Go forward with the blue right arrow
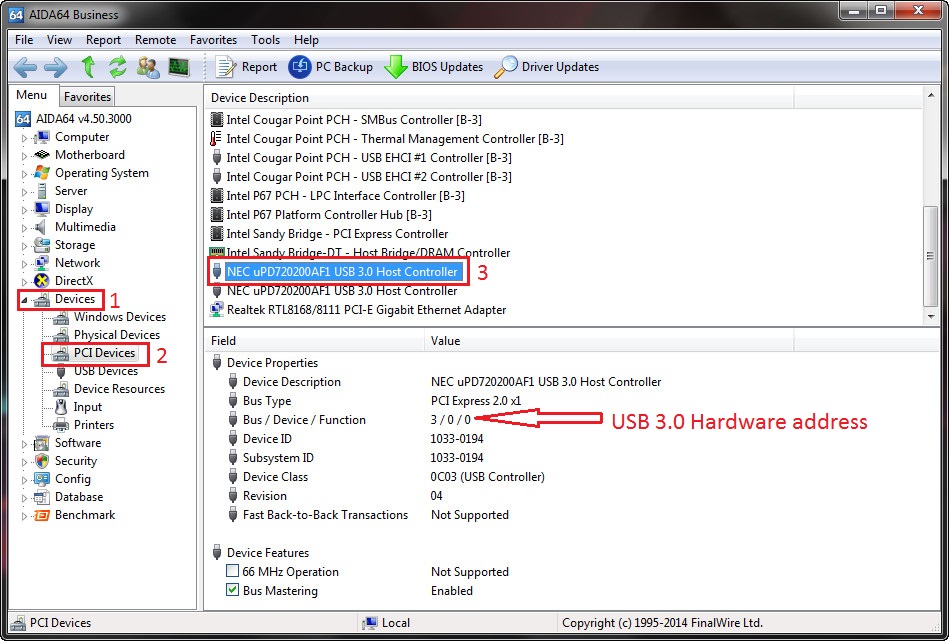Image resolution: width=949 pixels, height=641 pixels. point(56,67)
